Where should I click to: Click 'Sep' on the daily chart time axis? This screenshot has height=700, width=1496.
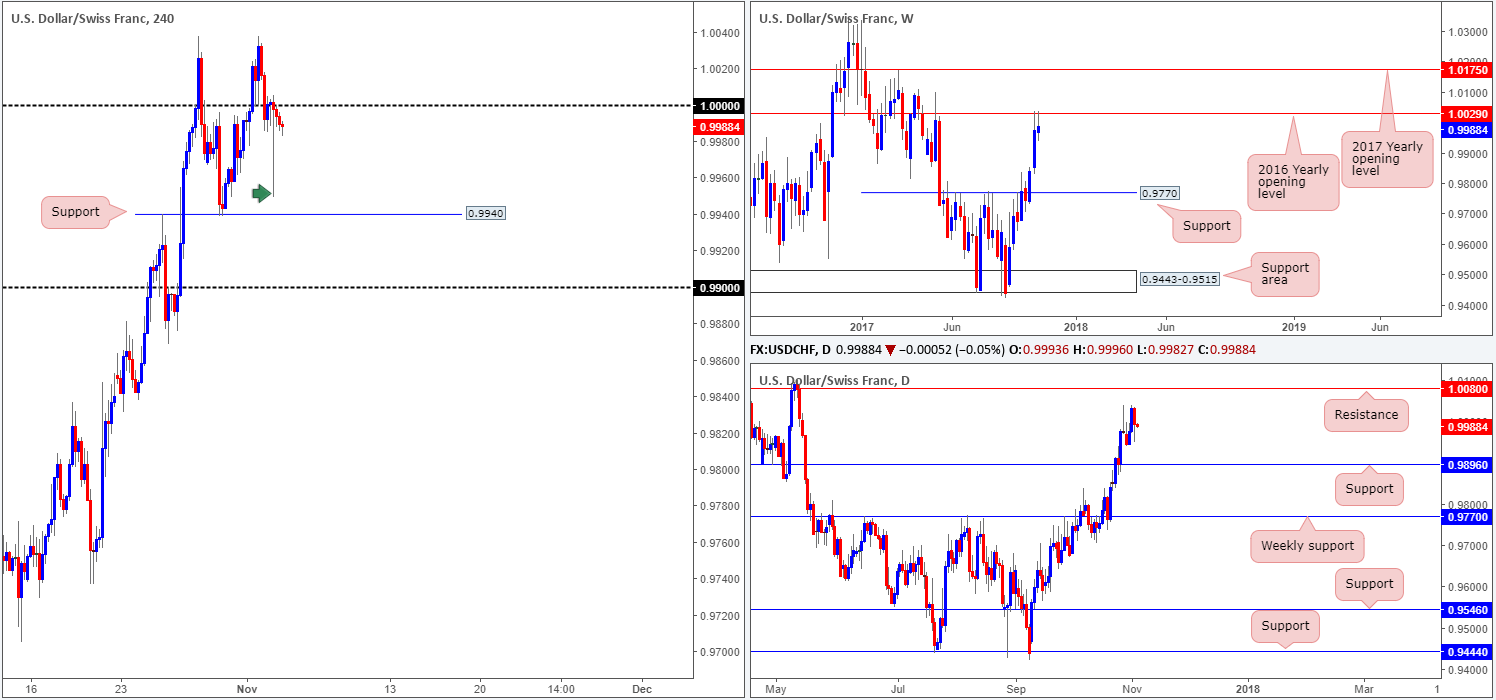(x=1017, y=689)
